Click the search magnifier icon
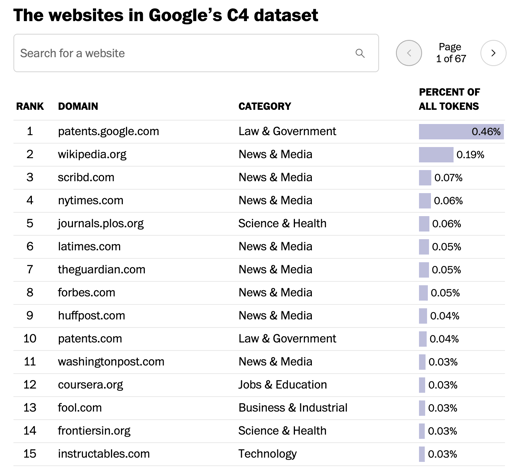The image size is (520, 473). [360, 53]
